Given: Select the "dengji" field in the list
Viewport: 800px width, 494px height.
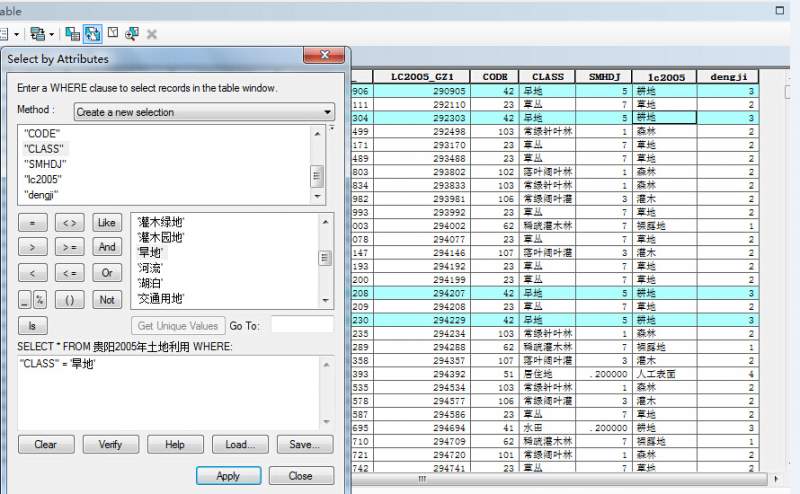Looking at the screenshot, I should click(41, 195).
